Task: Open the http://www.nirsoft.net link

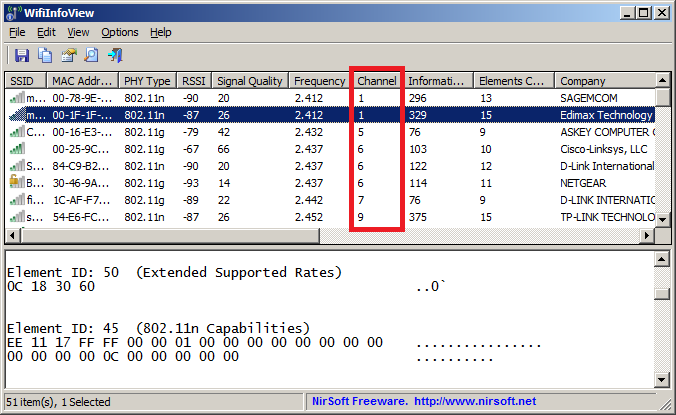Action: coord(475,401)
